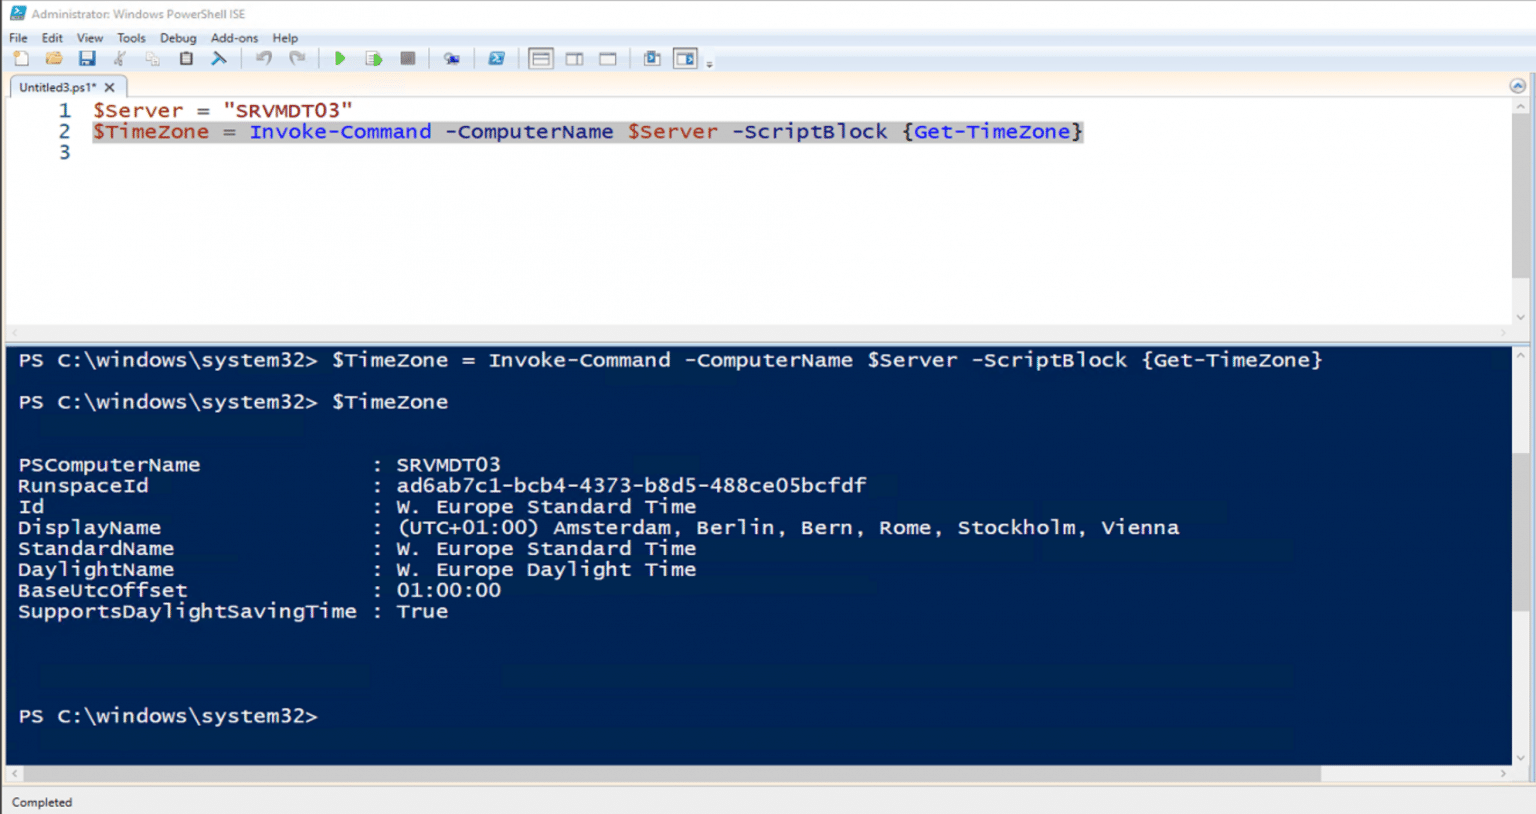Click the PowerShell ISE title bar icon
Screen dimensions: 1536x814
click(17, 13)
